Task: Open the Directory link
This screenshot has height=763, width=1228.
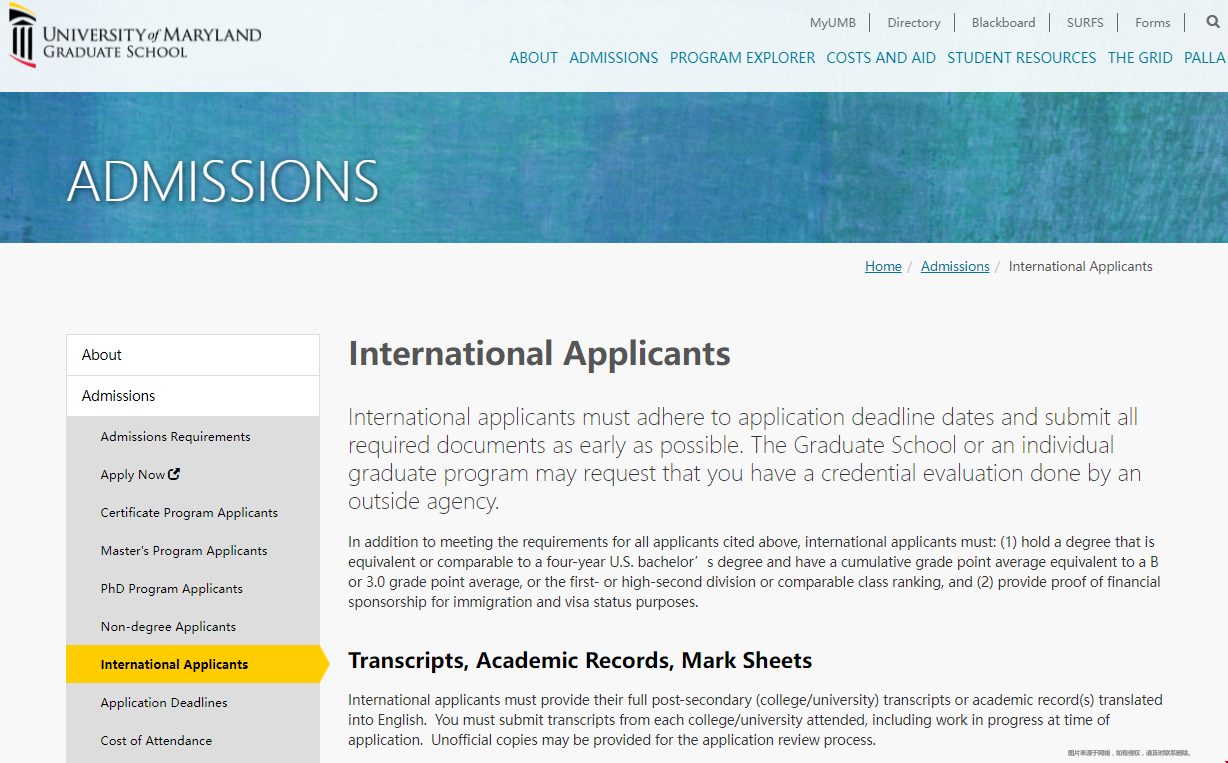Action: pos(913,23)
